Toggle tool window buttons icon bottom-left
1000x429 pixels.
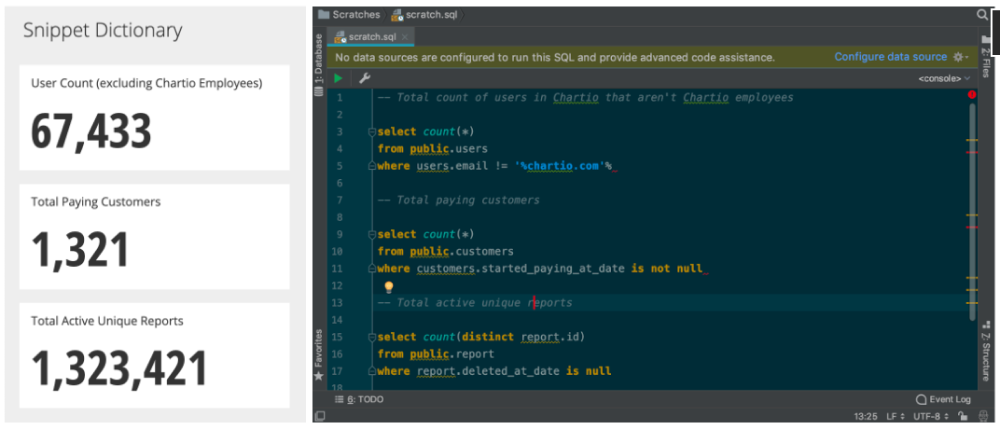[320, 416]
